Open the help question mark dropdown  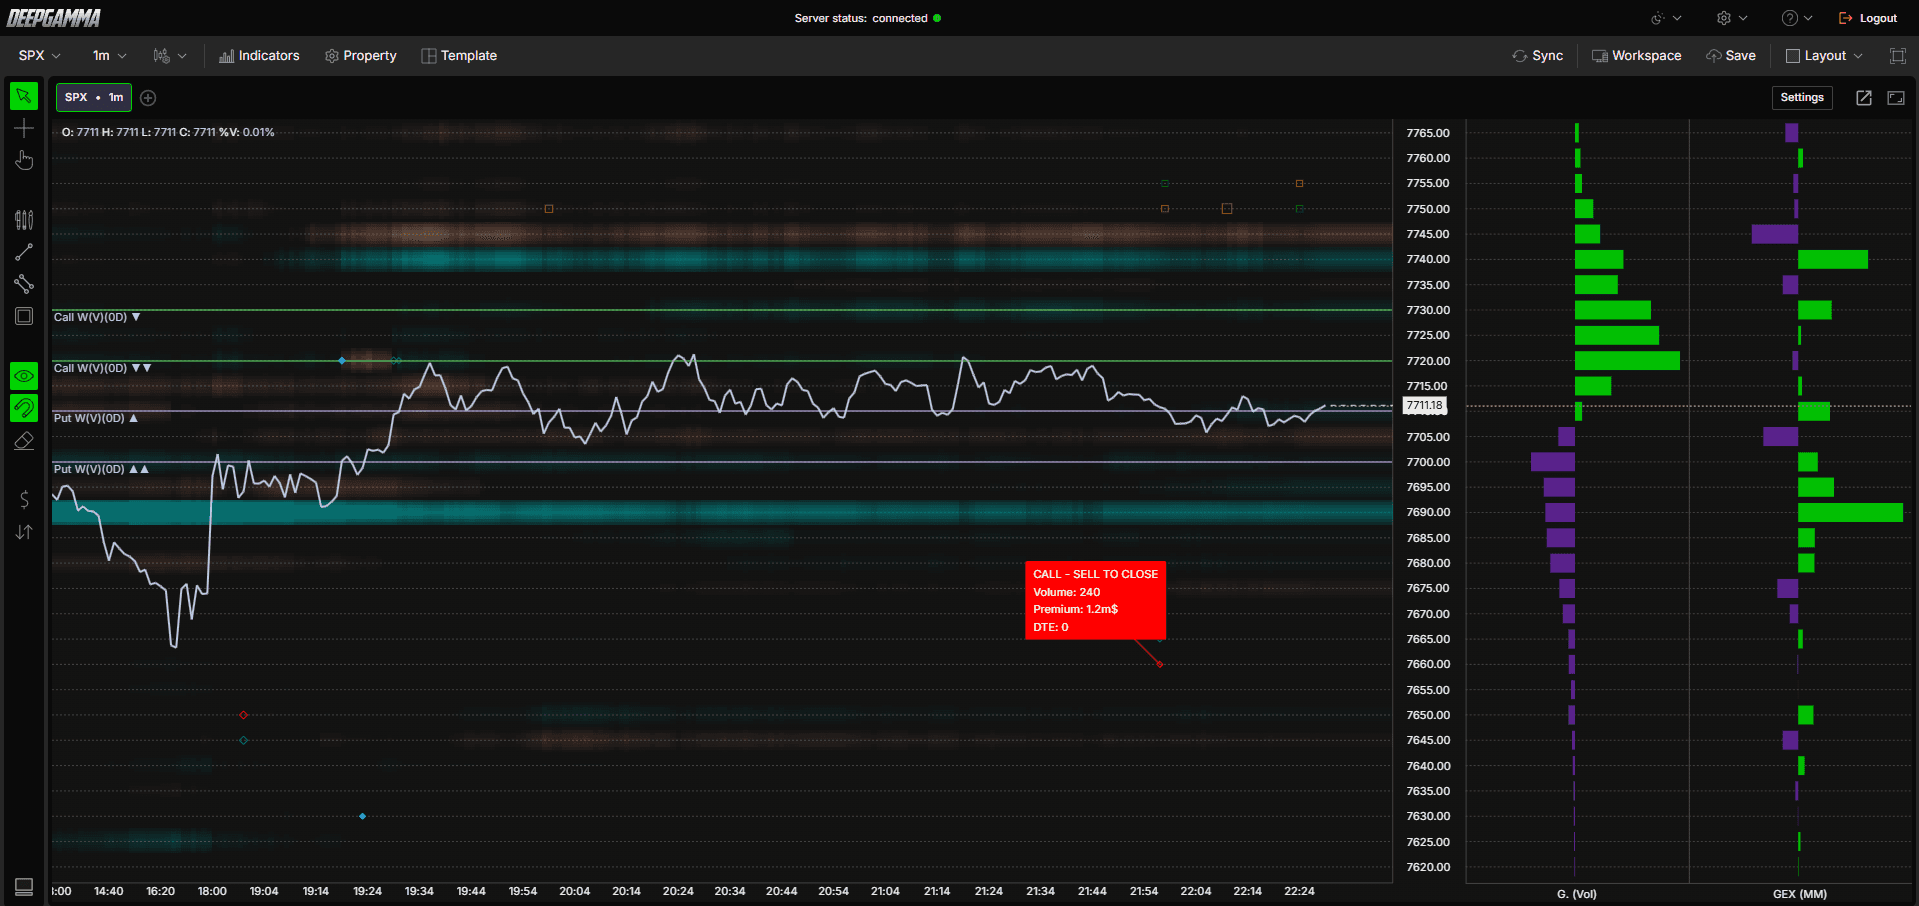1797,18
